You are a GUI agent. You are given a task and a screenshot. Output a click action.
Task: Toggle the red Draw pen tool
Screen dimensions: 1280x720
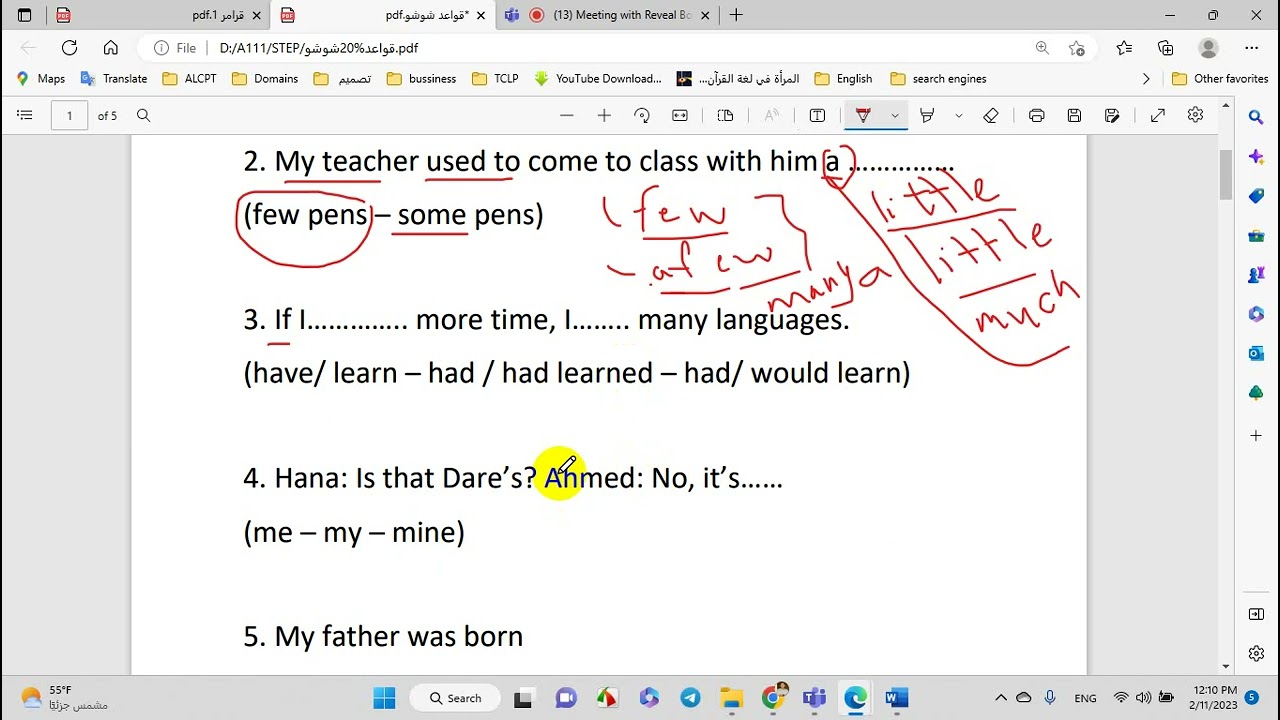[x=863, y=116]
